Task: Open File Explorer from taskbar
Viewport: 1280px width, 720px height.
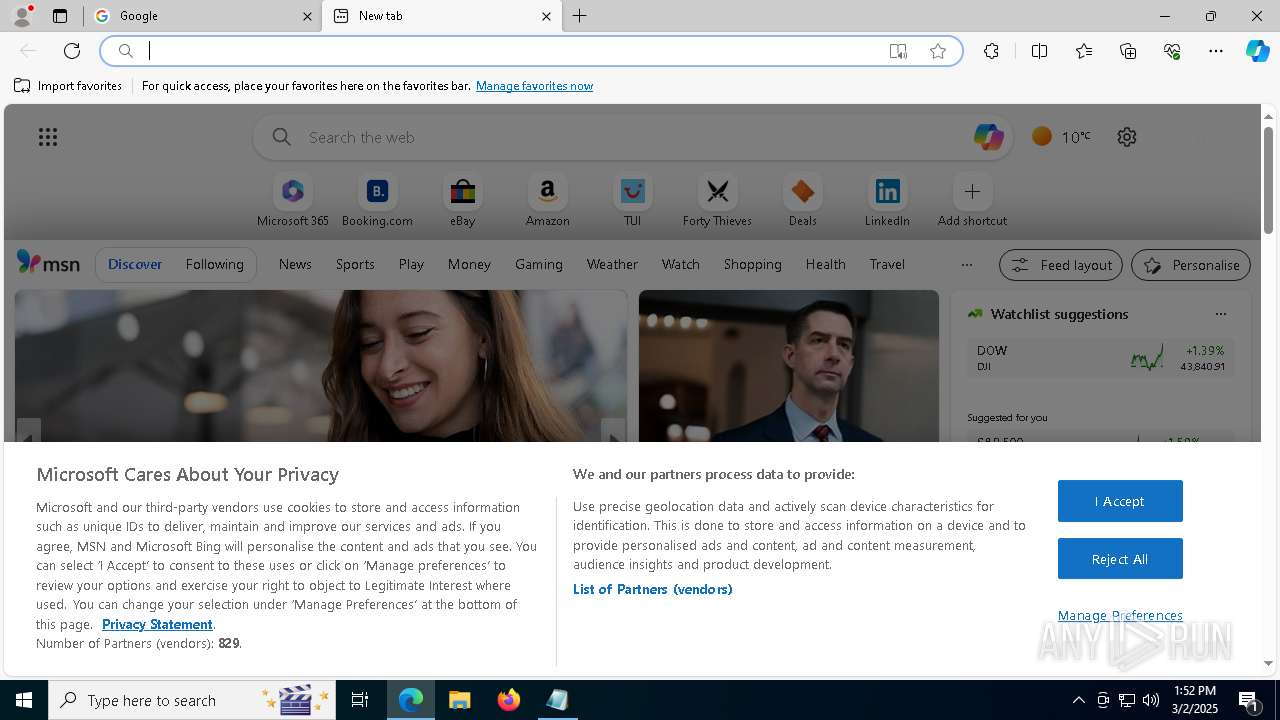Action: (460, 700)
